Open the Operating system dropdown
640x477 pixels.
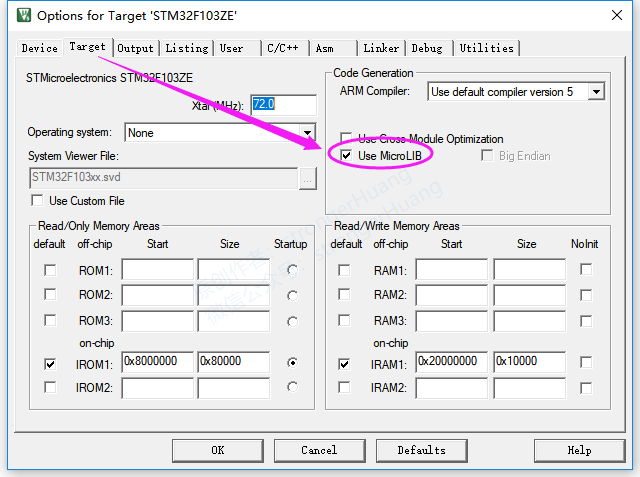click(307, 133)
